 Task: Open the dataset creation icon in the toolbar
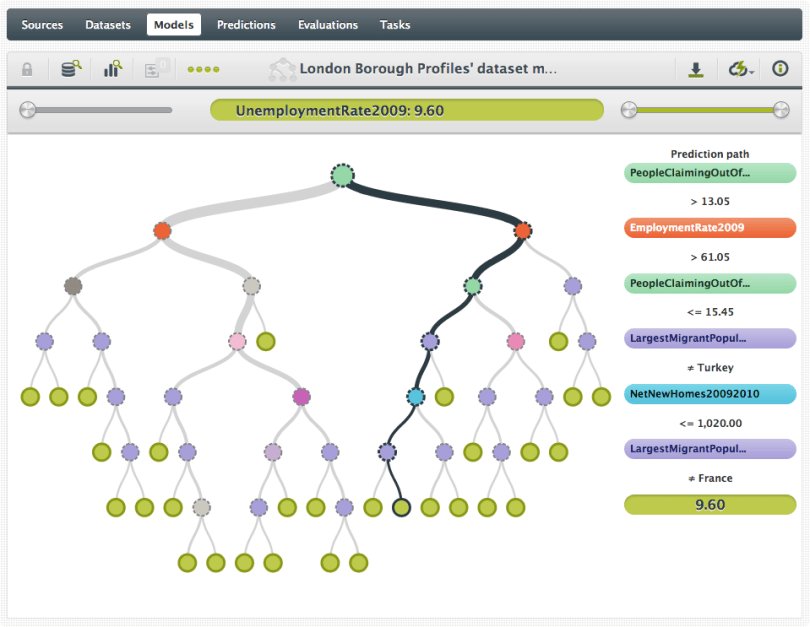[69, 68]
